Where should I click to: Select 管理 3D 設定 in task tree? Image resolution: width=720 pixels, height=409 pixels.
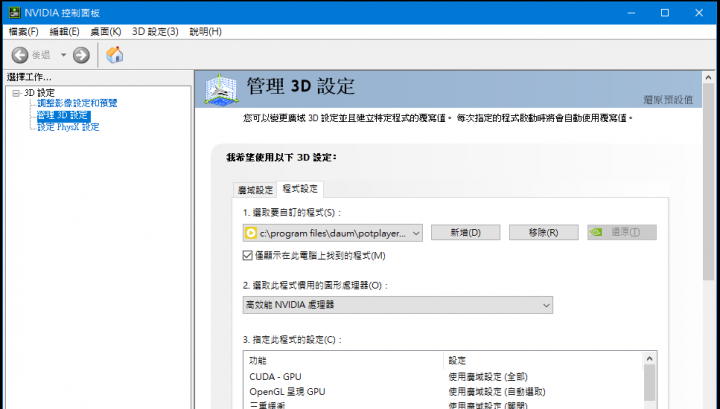pos(63,115)
